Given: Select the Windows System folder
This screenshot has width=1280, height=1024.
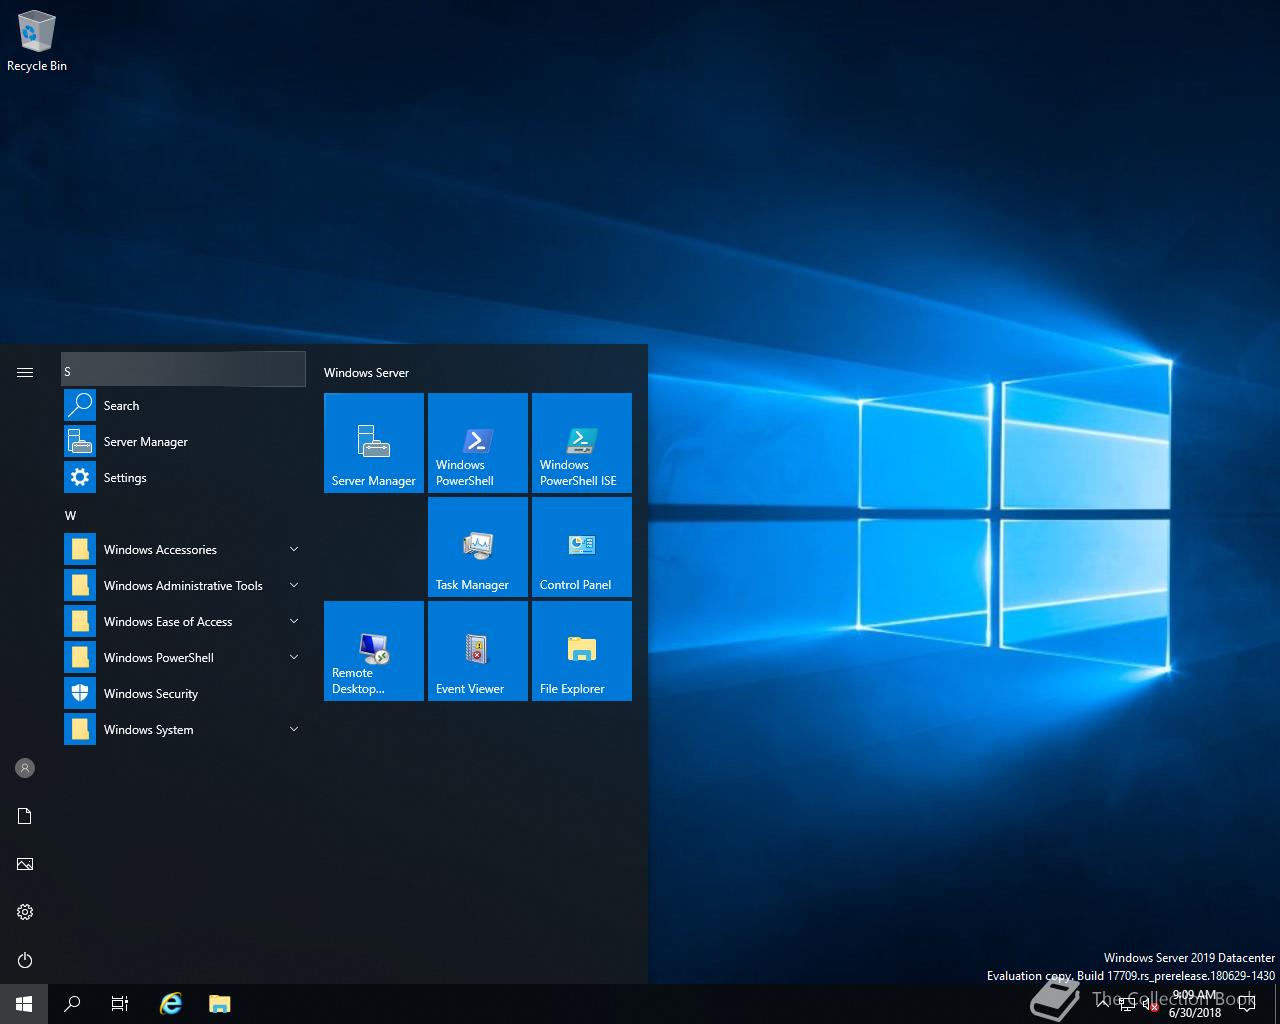Looking at the screenshot, I should click(184, 729).
